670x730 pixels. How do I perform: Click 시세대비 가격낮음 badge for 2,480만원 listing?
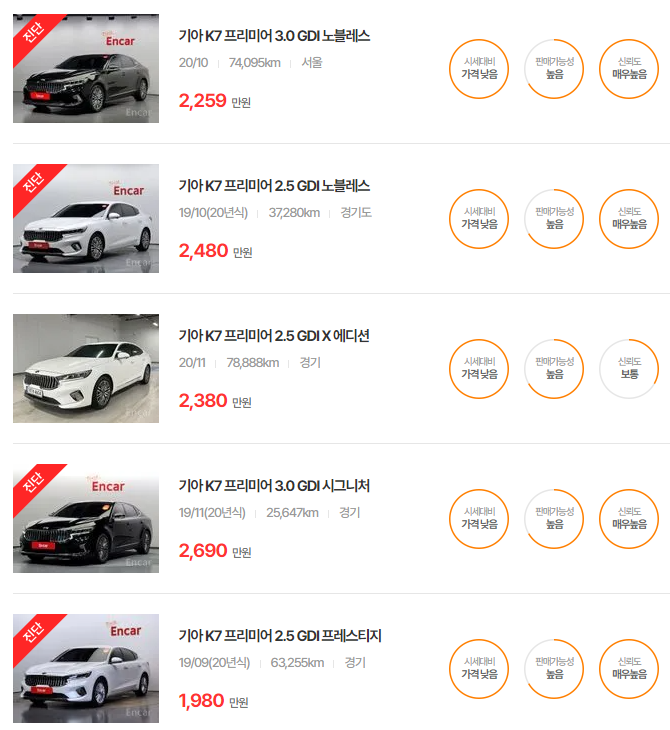[x=479, y=219]
